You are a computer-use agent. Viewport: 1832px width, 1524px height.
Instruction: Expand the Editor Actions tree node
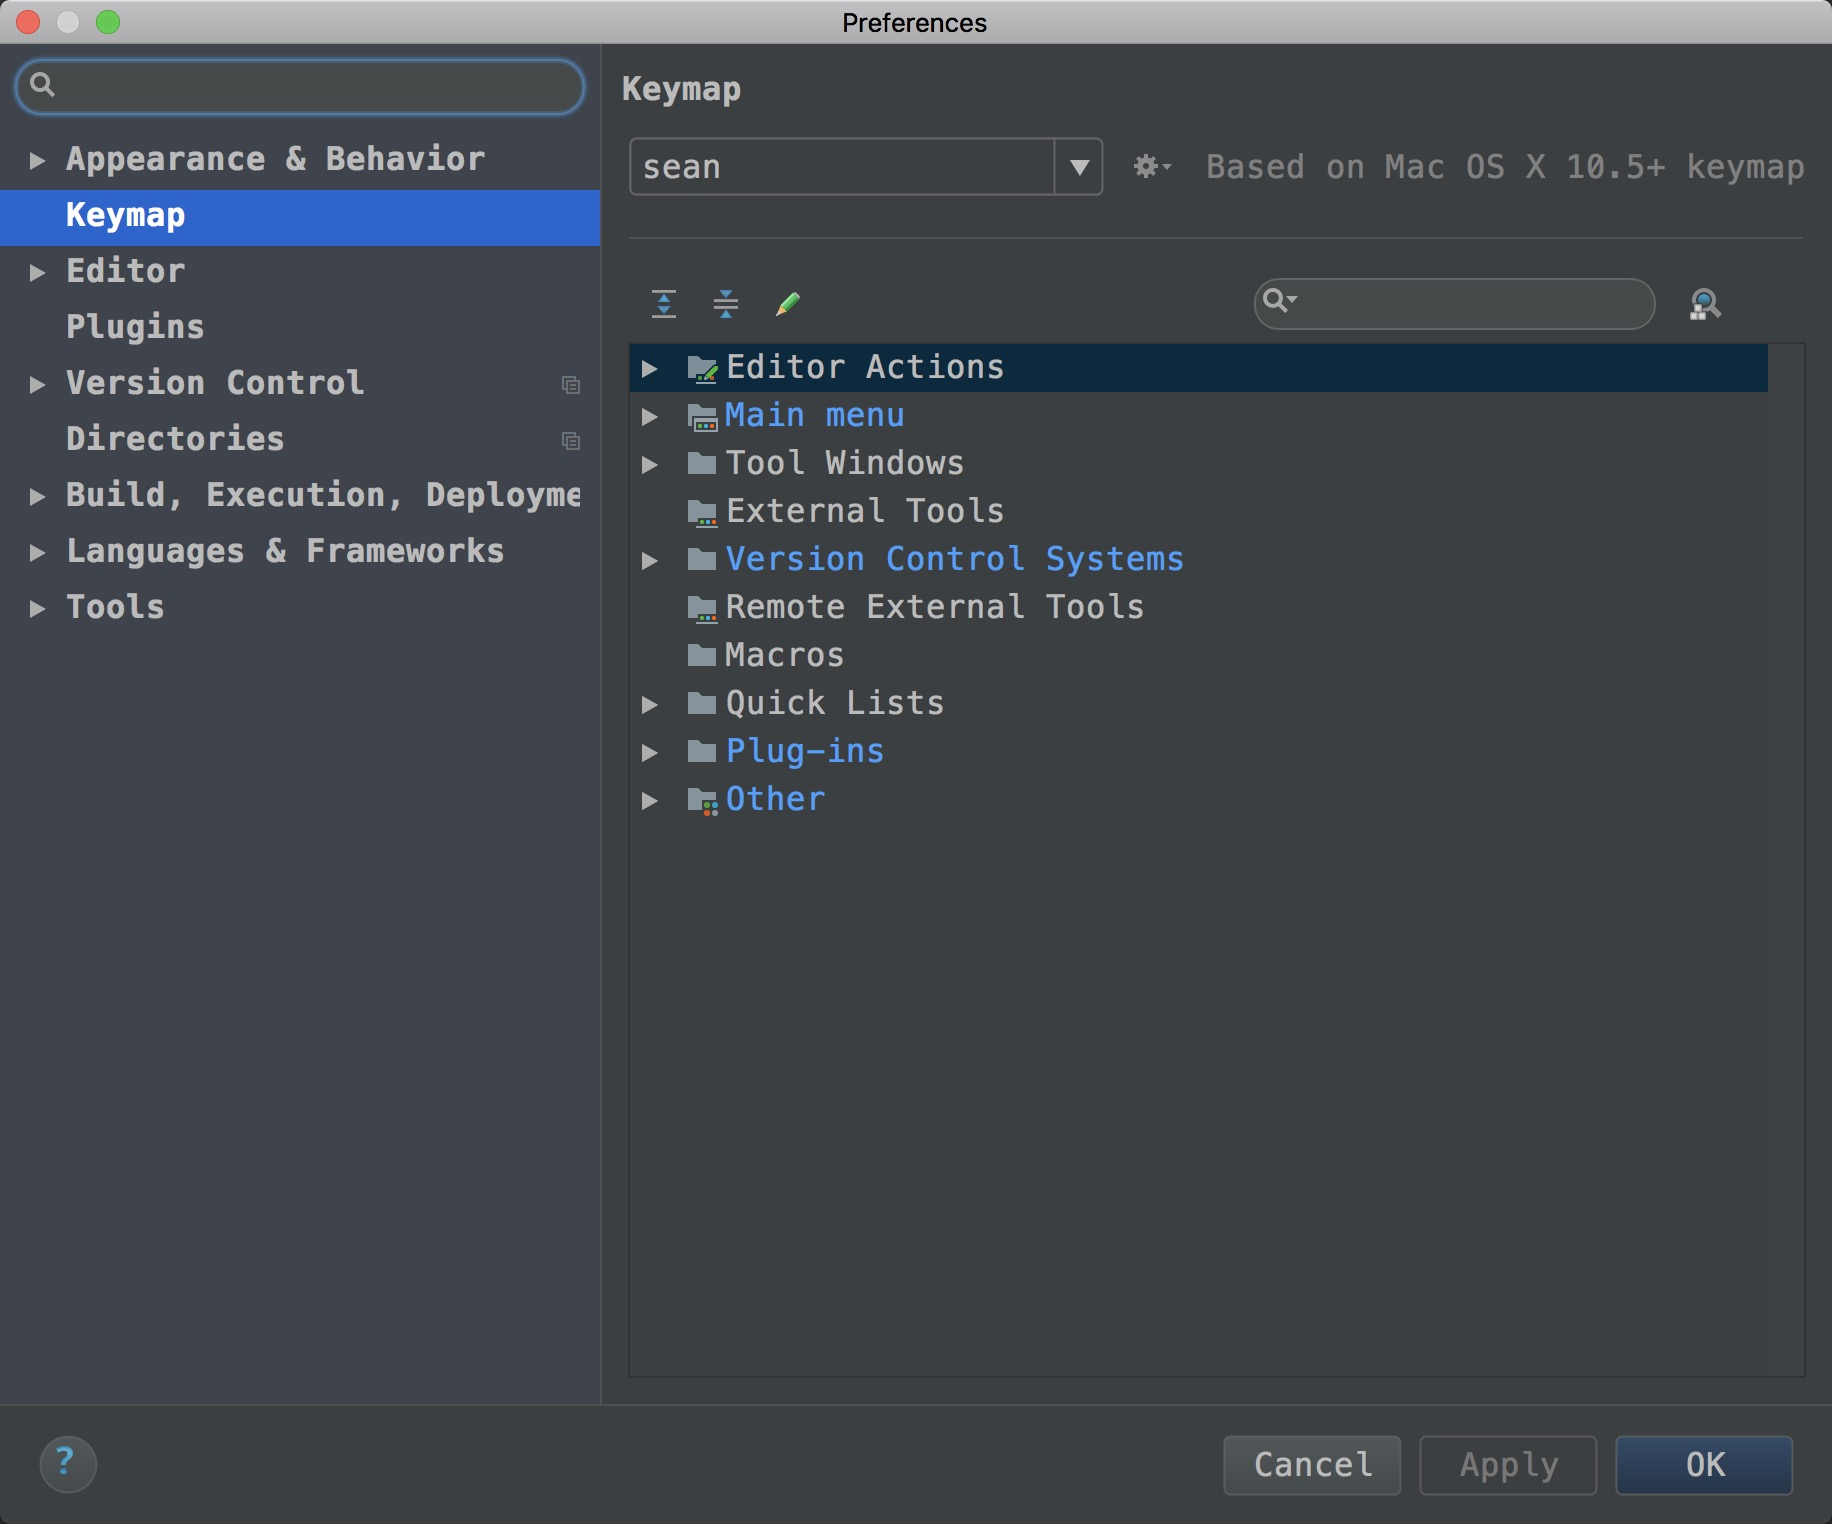click(x=650, y=369)
